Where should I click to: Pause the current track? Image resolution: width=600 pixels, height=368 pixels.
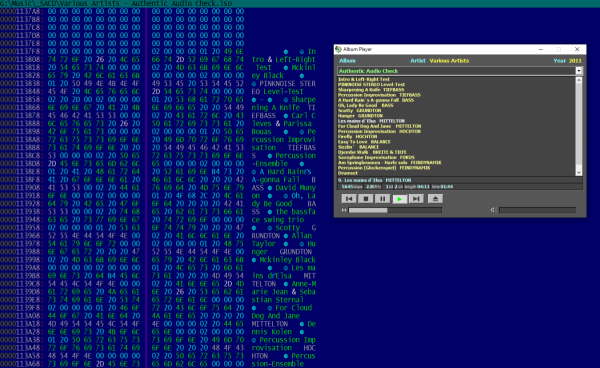[x=382, y=199]
